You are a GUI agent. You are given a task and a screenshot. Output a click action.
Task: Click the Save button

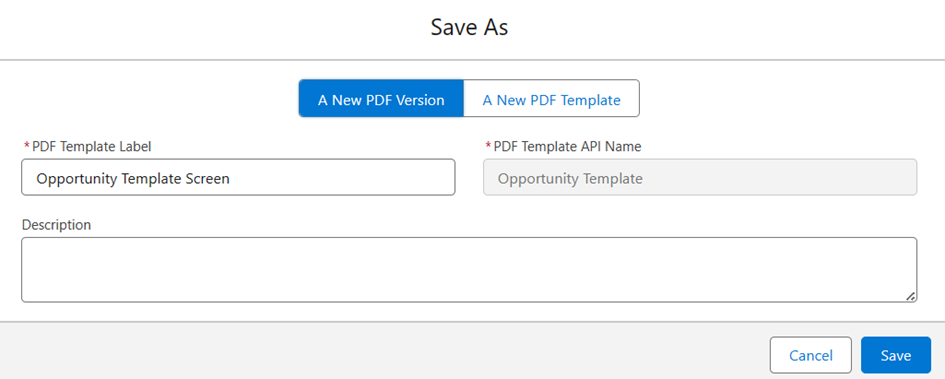(x=896, y=355)
